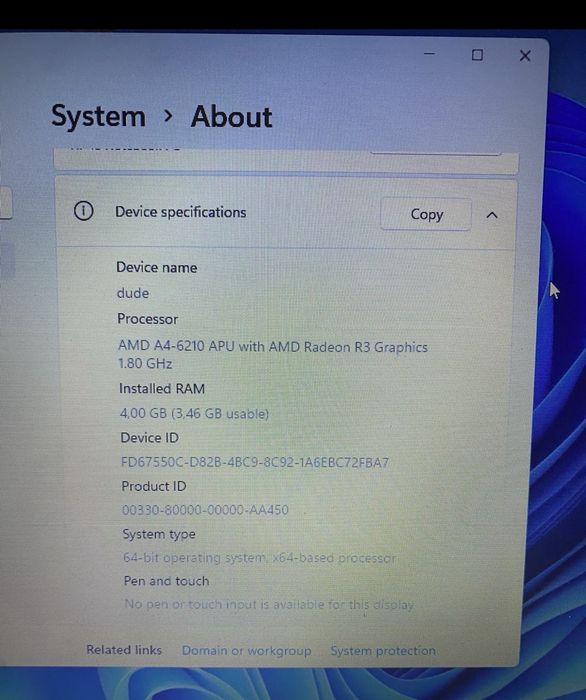Go back to System in breadcrumb
This screenshot has width=586, height=700.
click(x=99, y=116)
